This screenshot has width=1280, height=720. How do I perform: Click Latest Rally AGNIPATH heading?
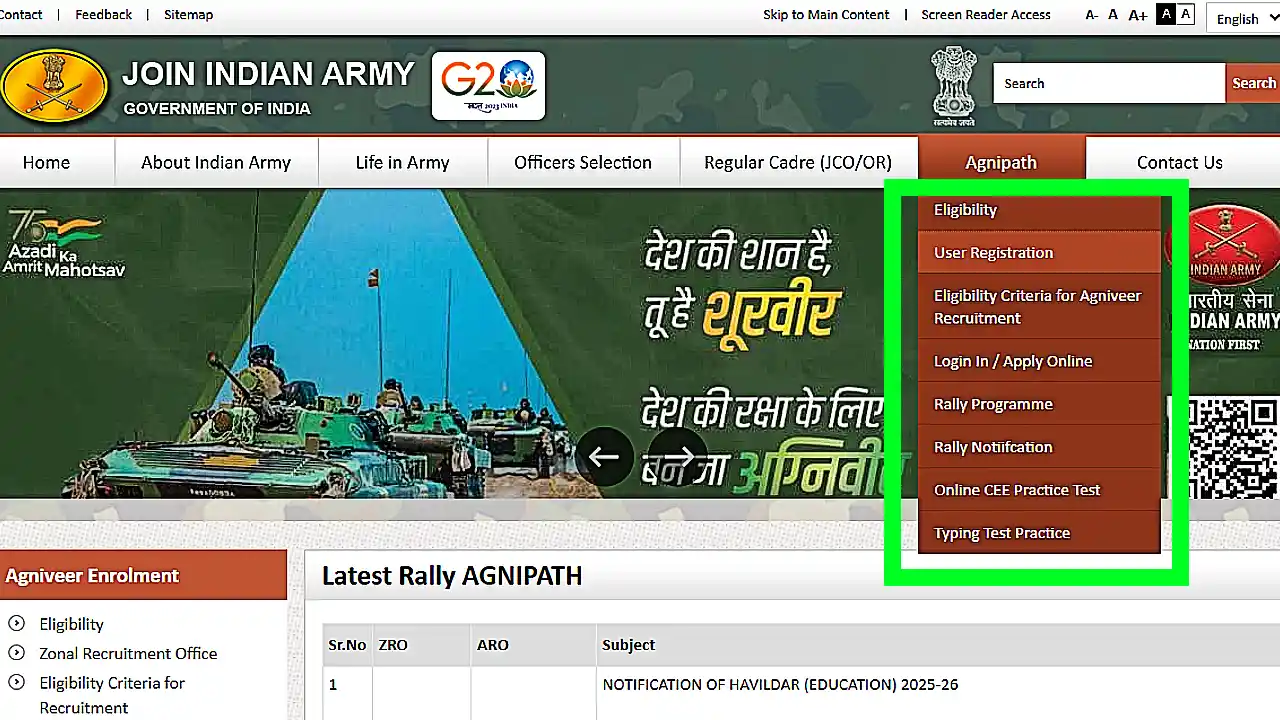[452, 576]
